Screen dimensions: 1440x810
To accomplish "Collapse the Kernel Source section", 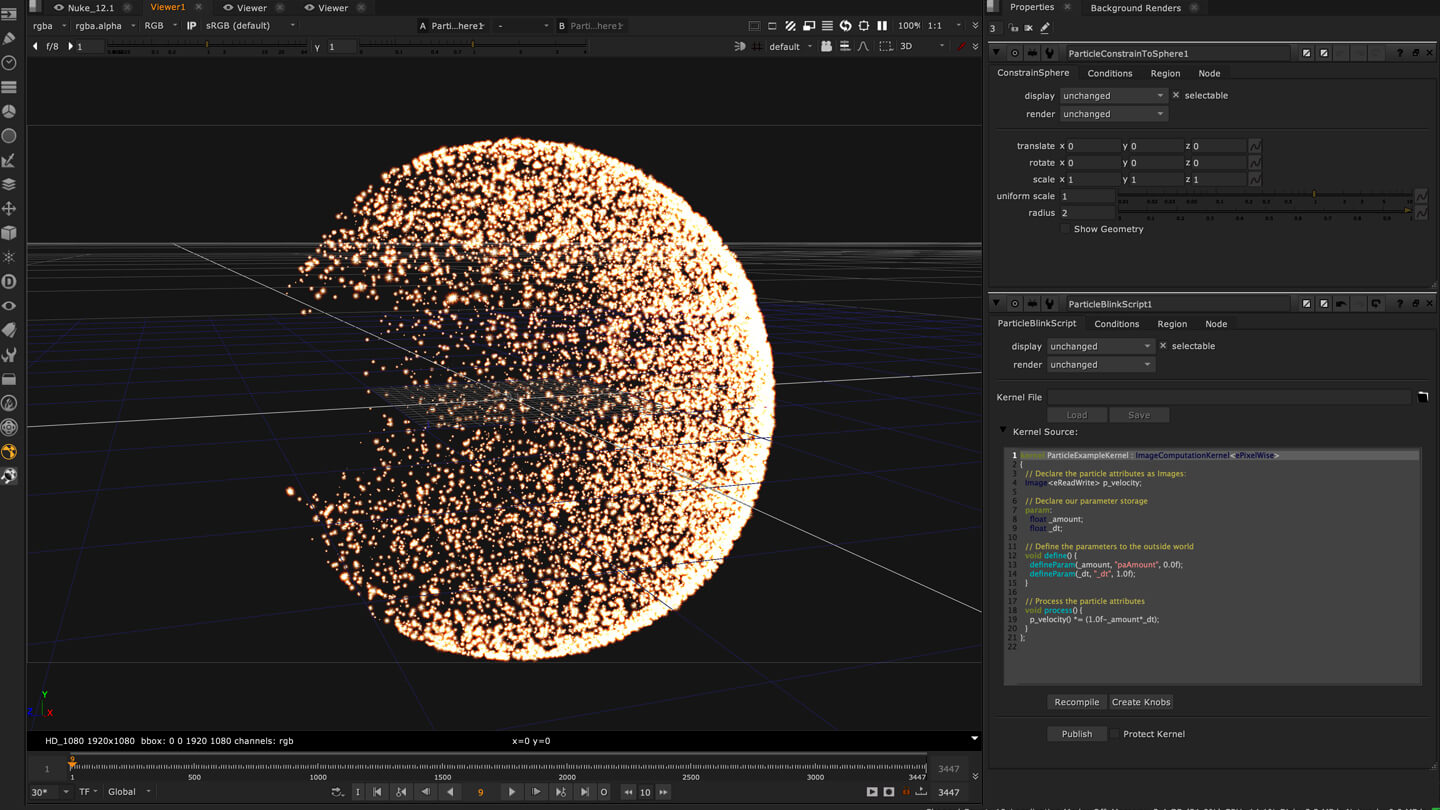I will point(1003,431).
